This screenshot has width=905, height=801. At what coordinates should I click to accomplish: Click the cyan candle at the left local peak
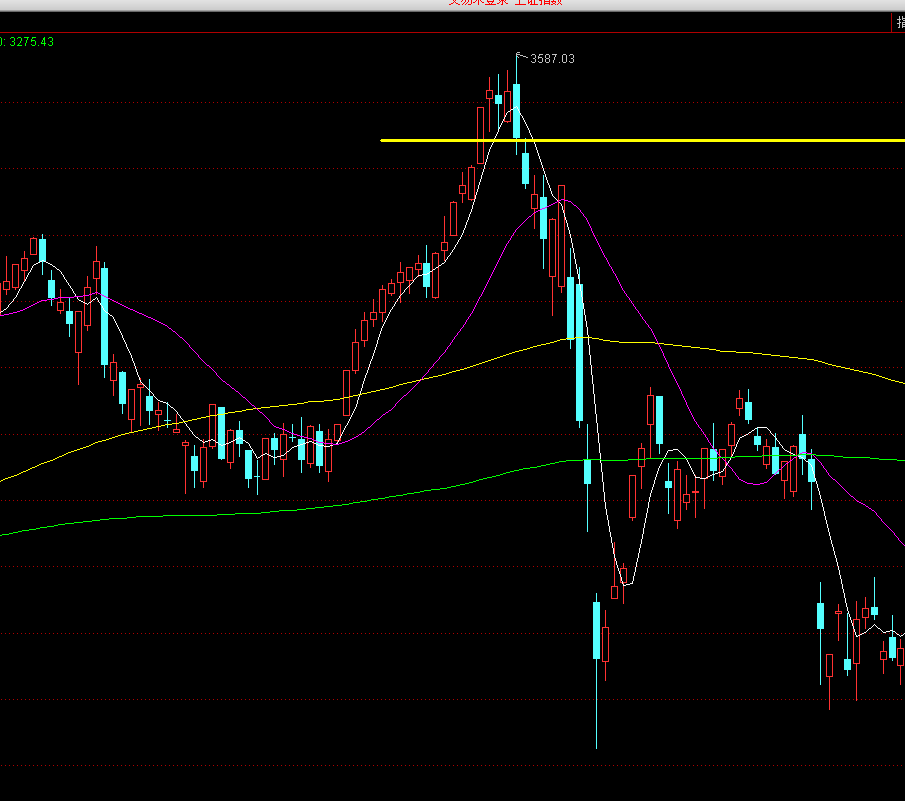tap(42, 248)
